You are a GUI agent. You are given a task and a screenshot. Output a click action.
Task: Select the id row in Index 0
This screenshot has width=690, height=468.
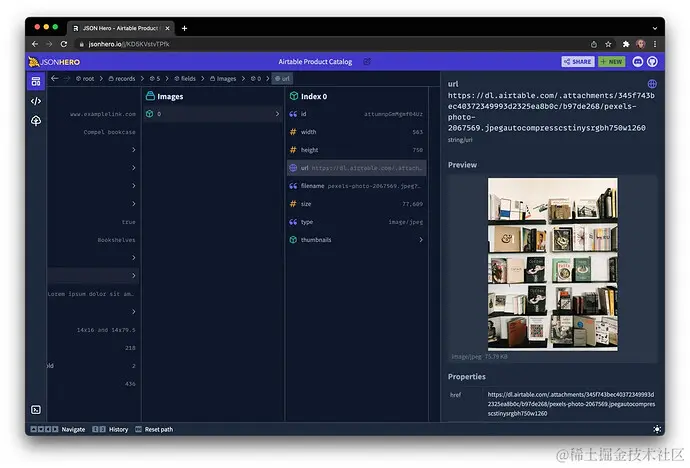[x=356, y=114]
